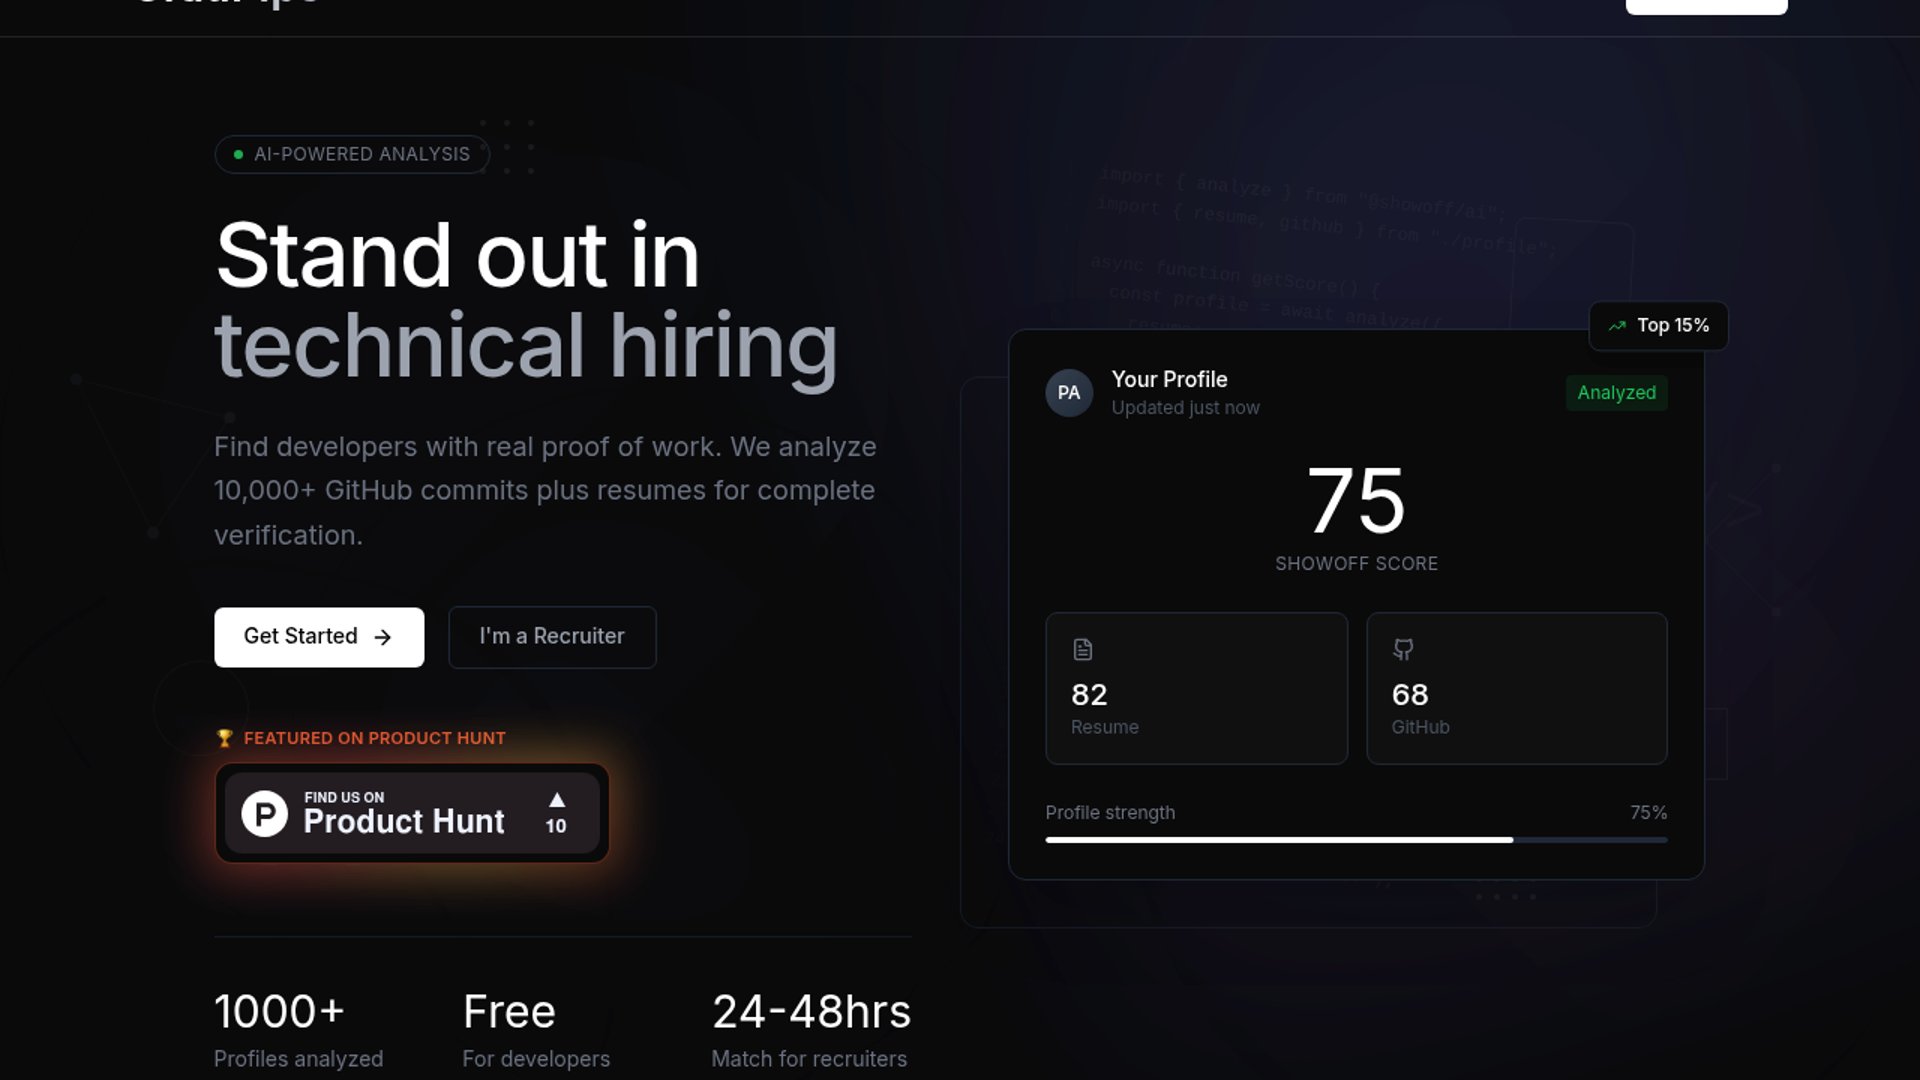Click the PA avatar circle
Screen dimensions: 1920x1080
coord(1069,393)
